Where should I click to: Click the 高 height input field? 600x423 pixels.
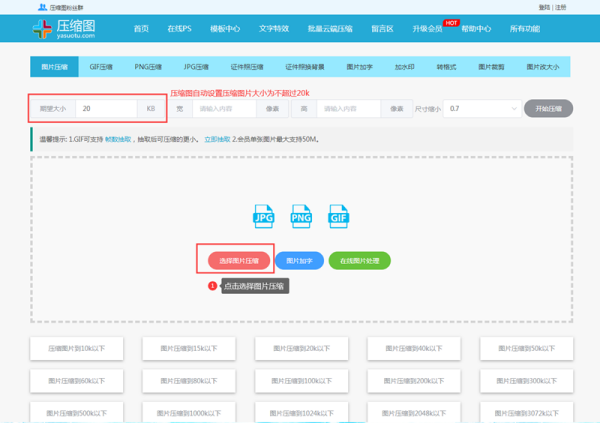(x=349, y=109)
